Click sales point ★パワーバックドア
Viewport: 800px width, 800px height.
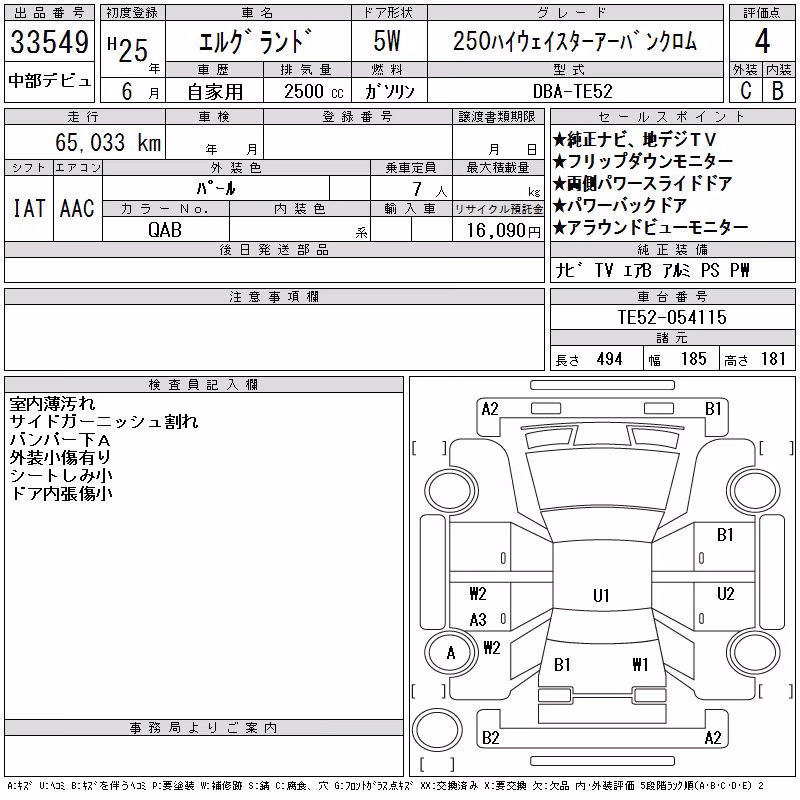pos(620,205)
